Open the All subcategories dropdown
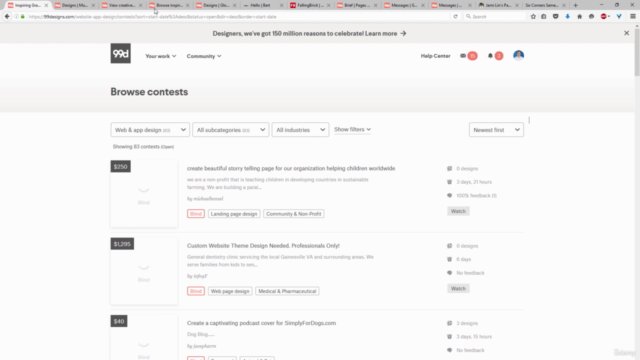The width and height of the screenshot is (640, 360). point(231,130)
